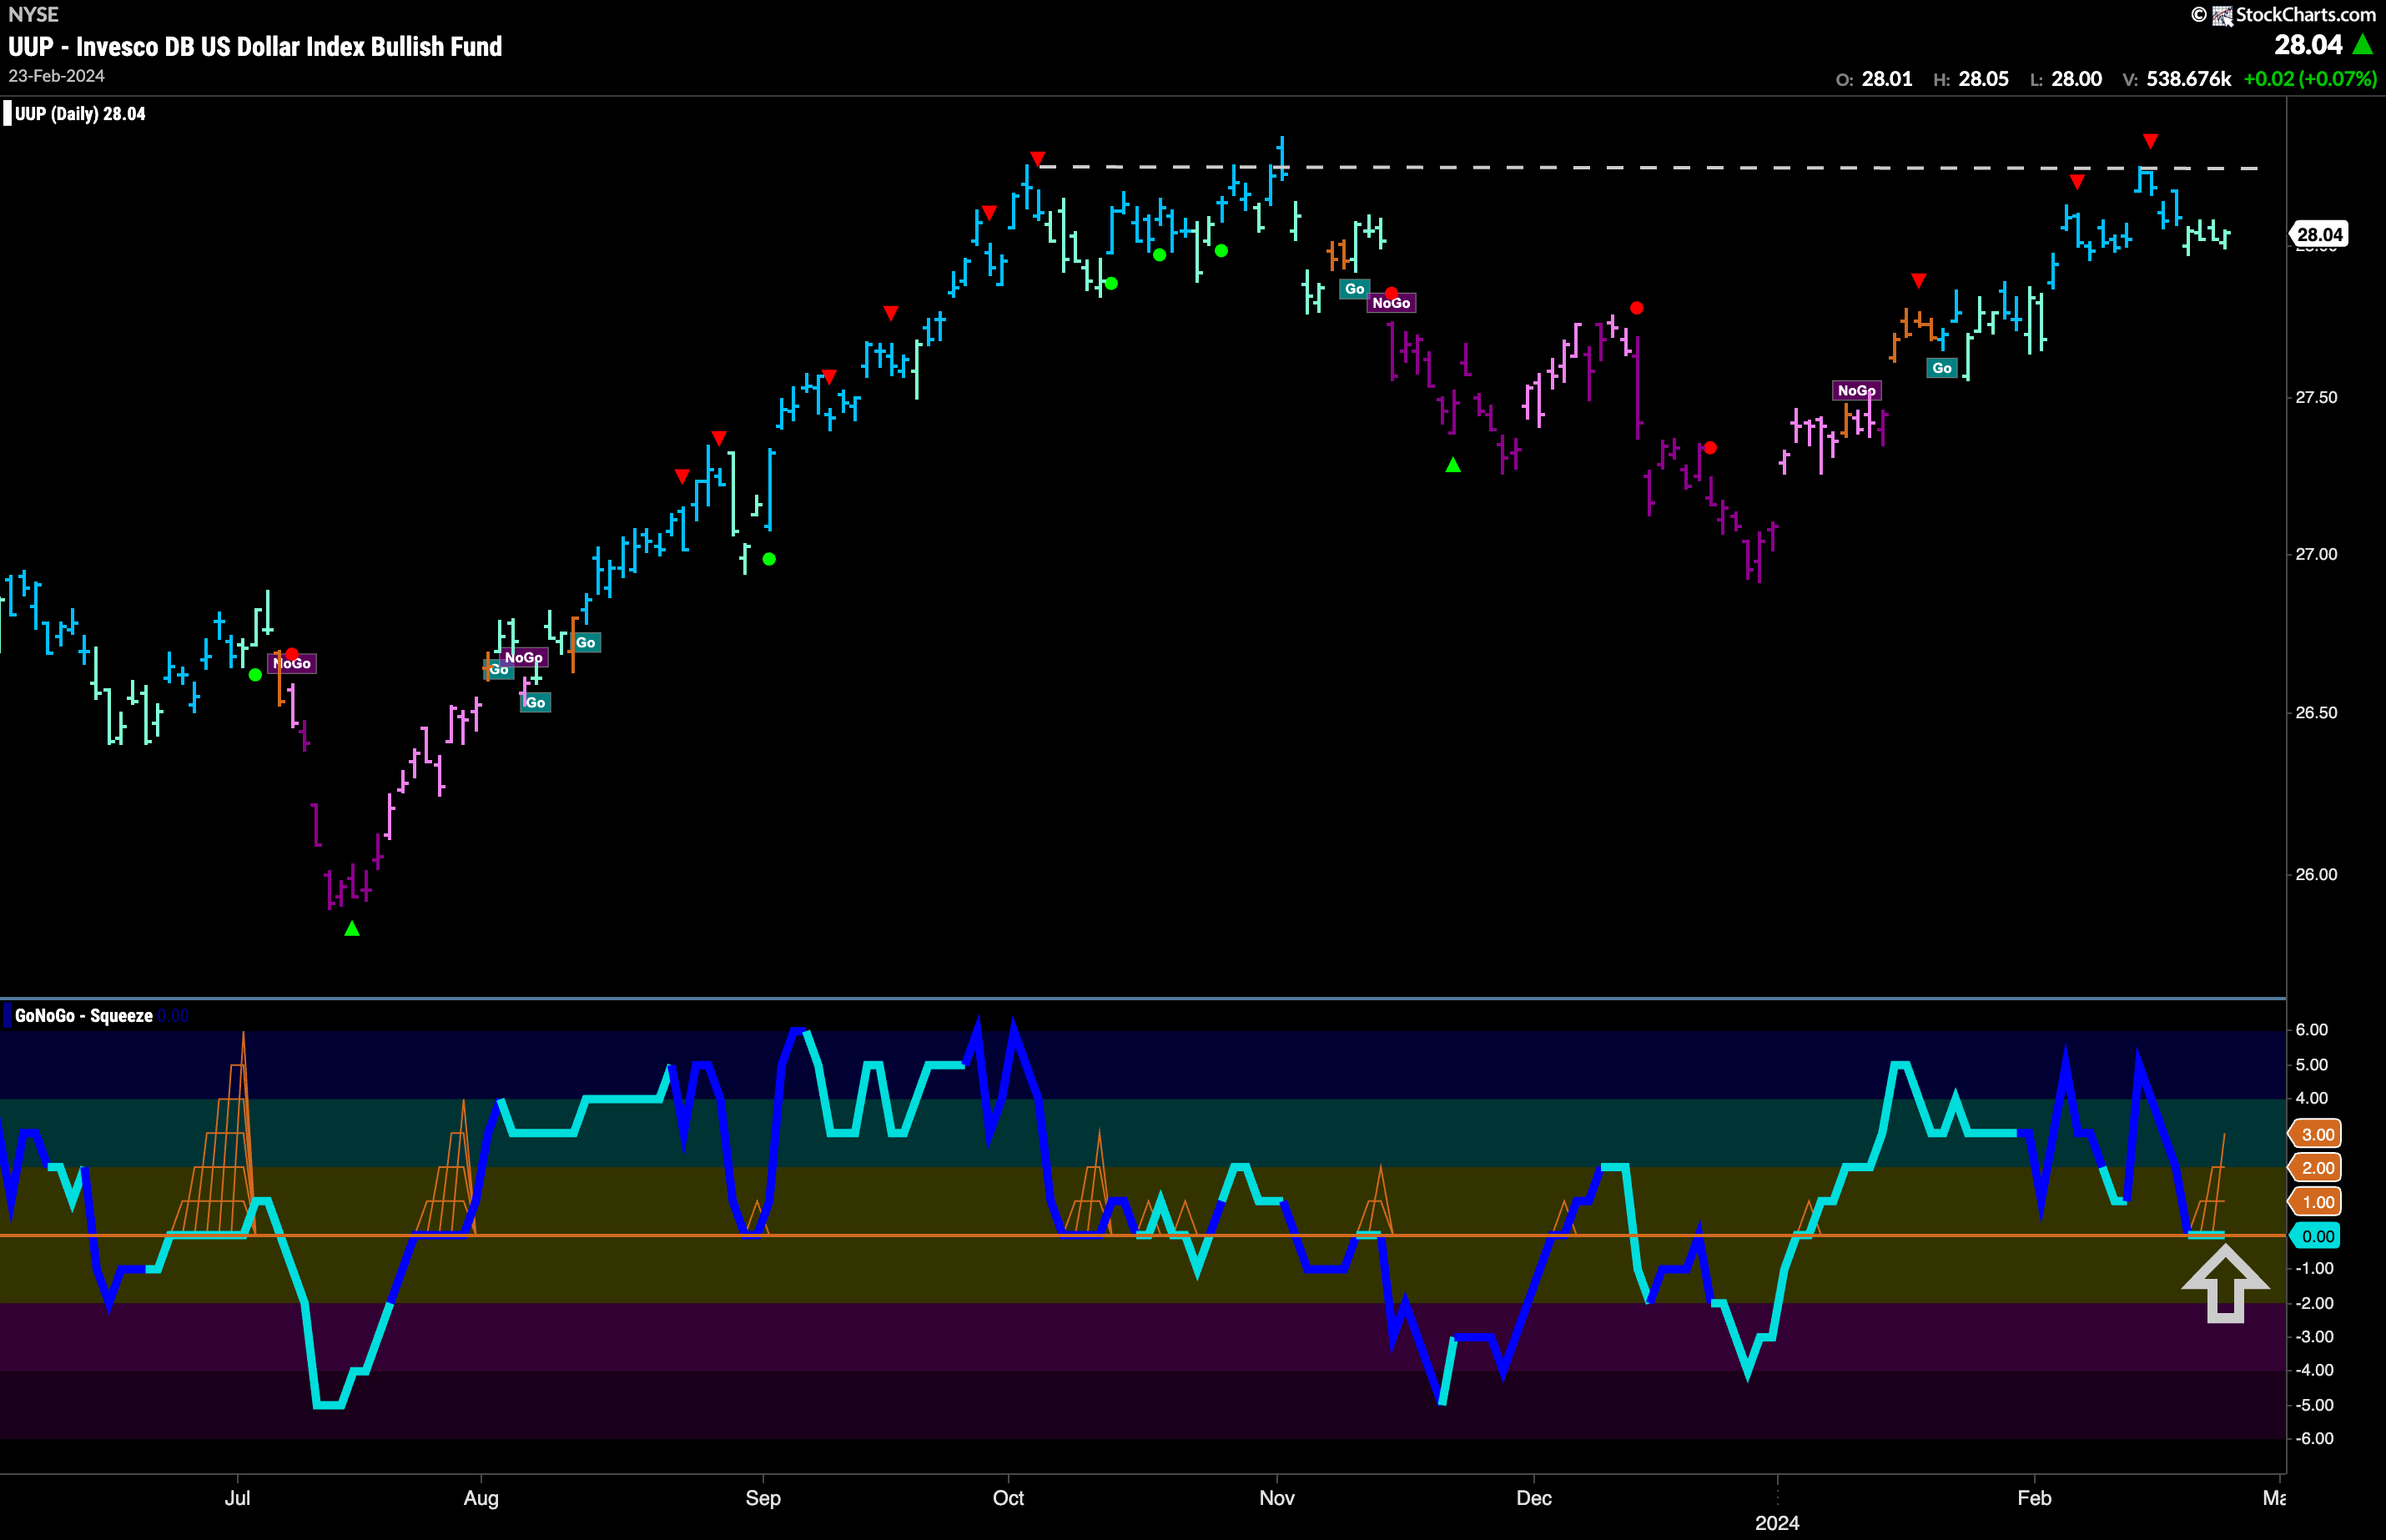Viewport: 2386px width, 1540px height.
Task: Click the green triangle marker in late November
Action: point(1453,465)
